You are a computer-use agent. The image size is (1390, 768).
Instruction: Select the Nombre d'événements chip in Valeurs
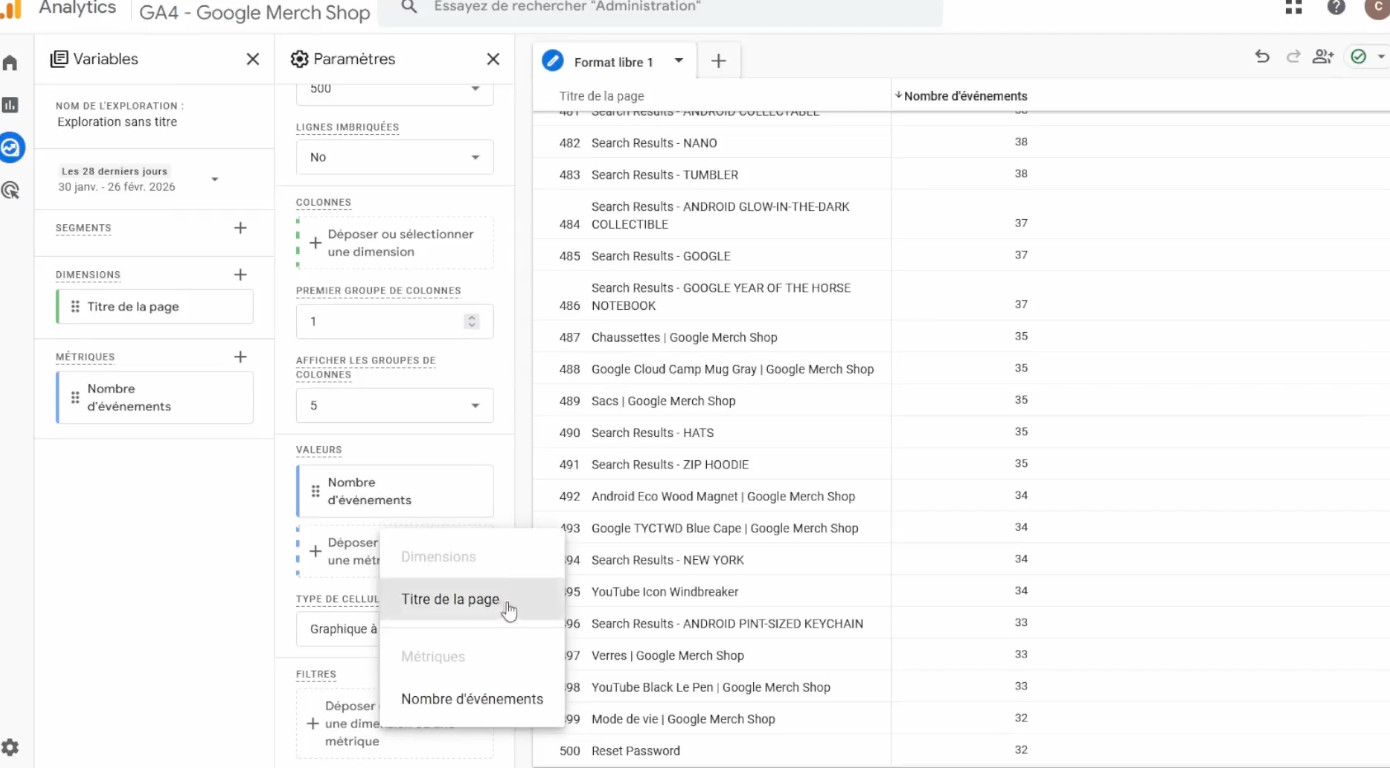tap(394, 491)
